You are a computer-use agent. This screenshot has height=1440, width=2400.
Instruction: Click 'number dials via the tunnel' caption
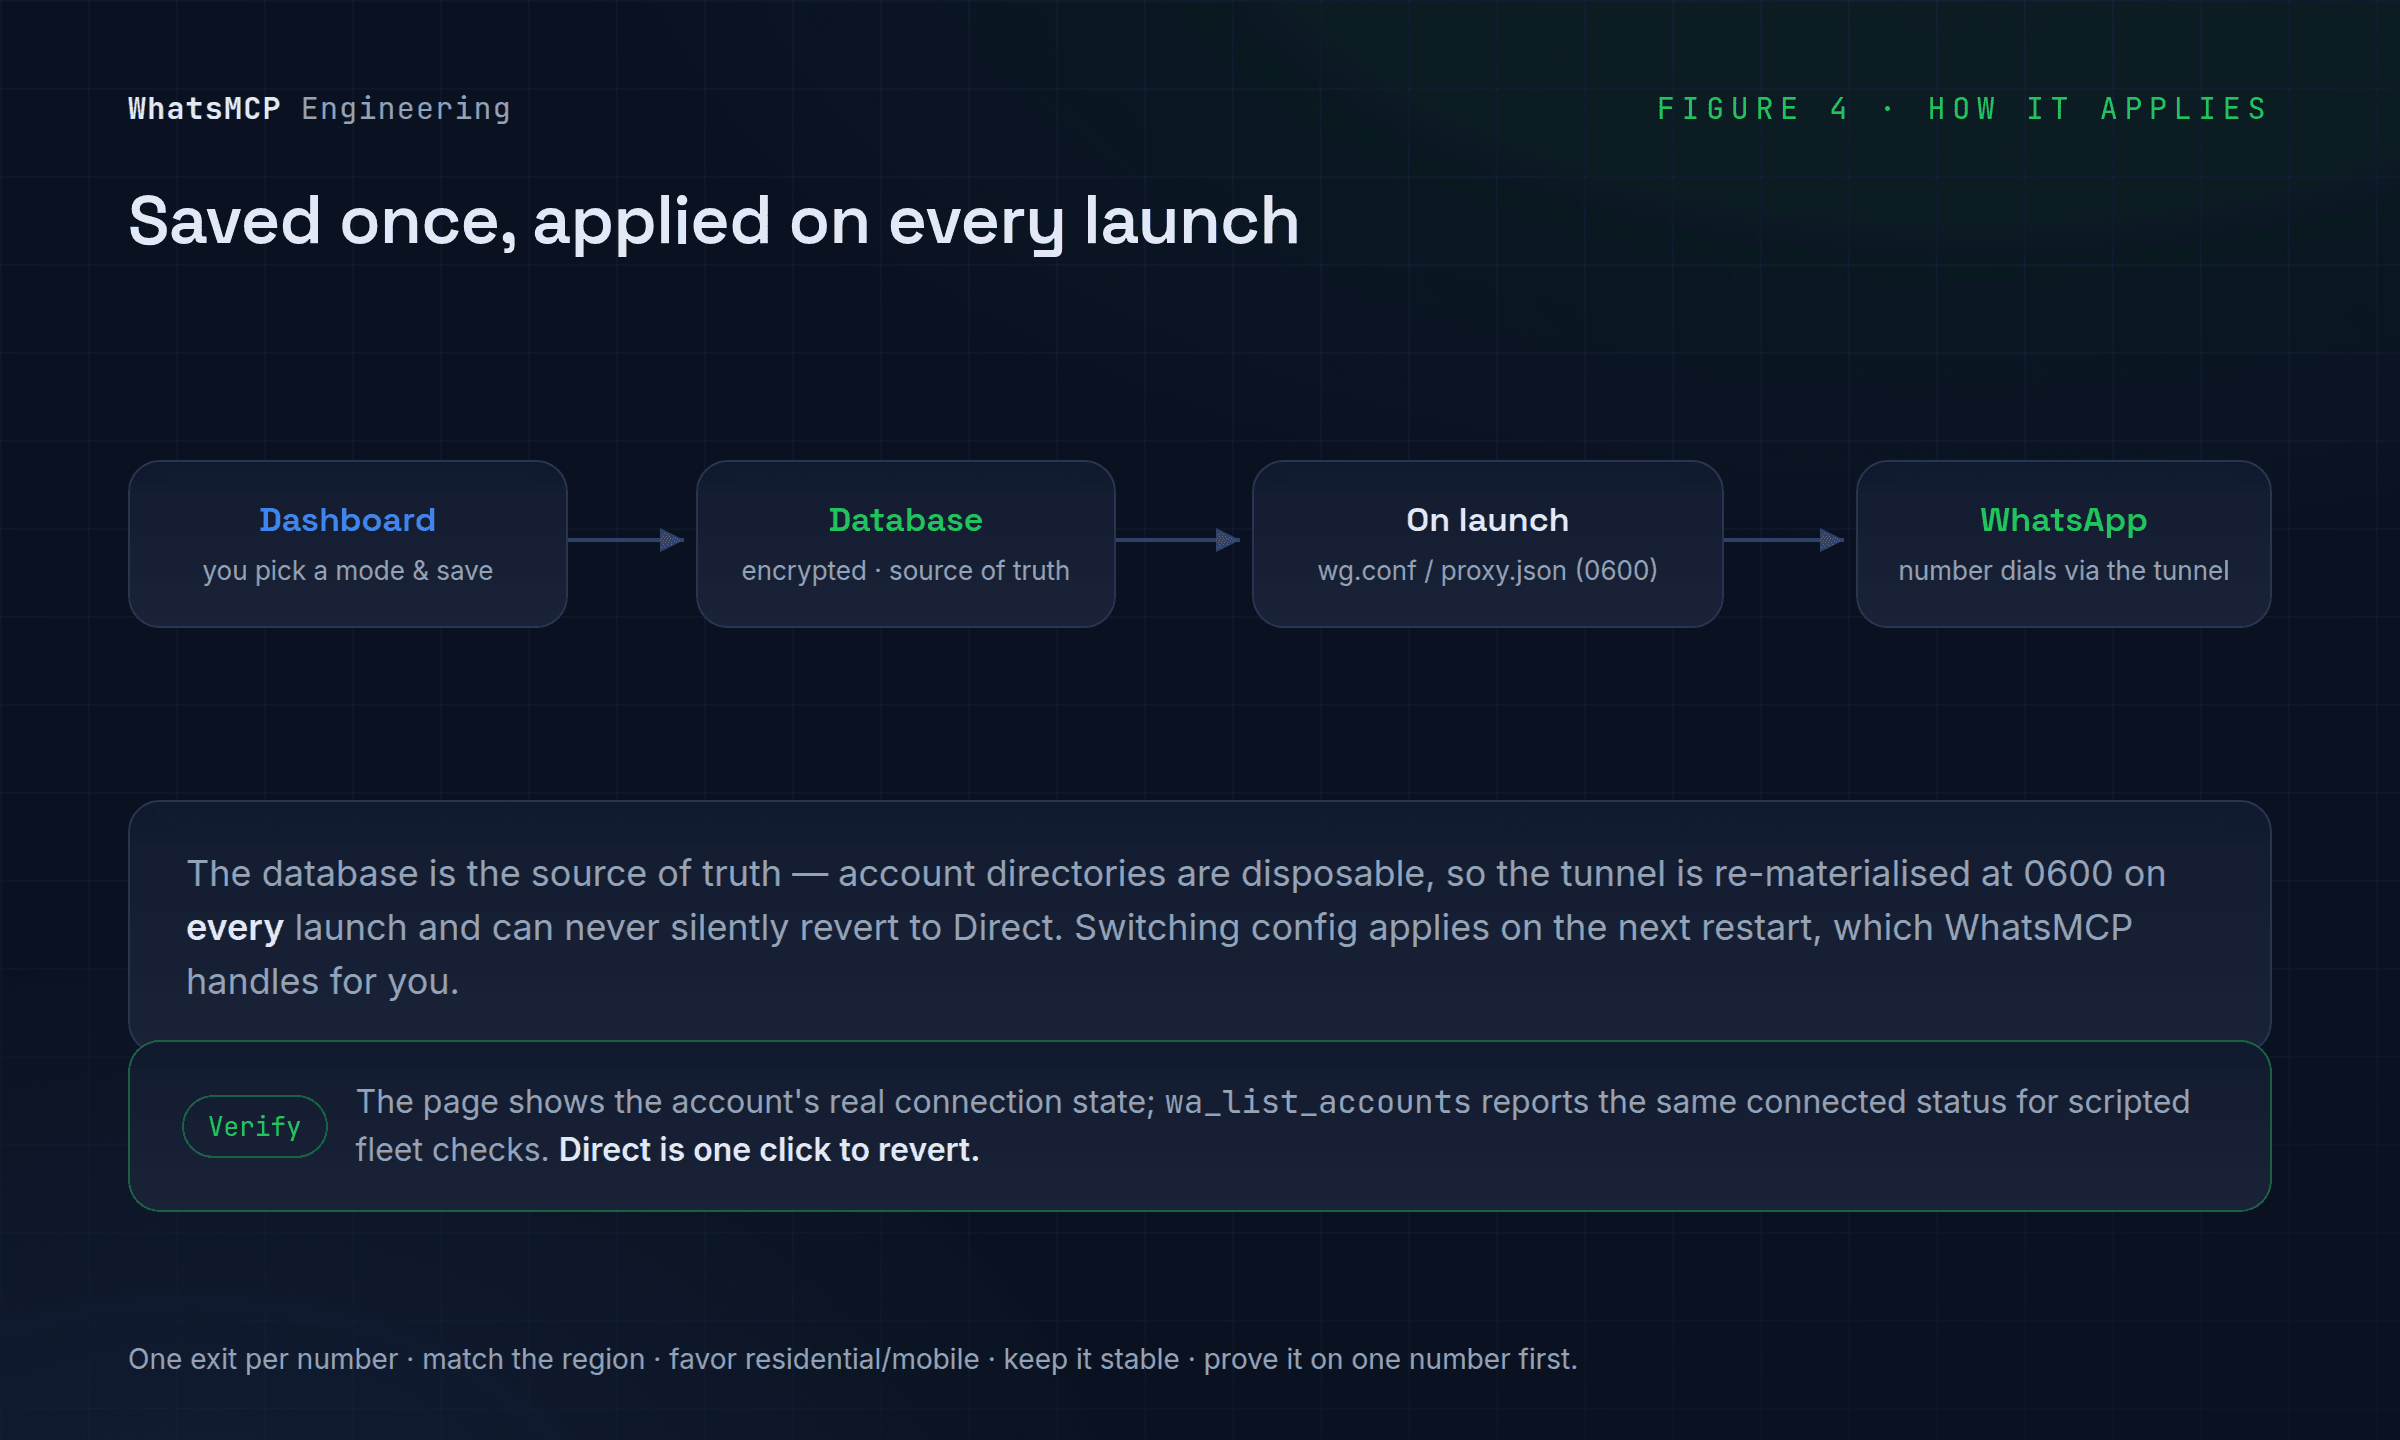(x=2064, y=570)
